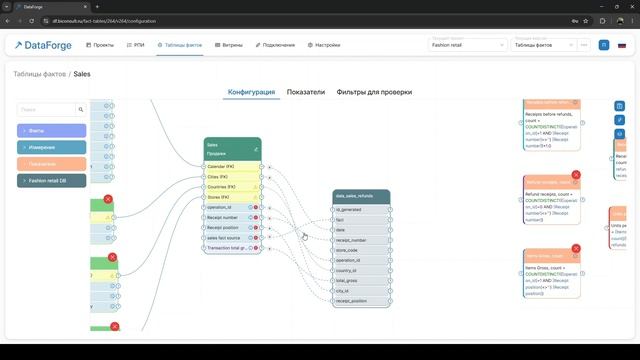The image size is (640, 360).
Task: Switch language via the Russian flag
Action: click(622, 45)
